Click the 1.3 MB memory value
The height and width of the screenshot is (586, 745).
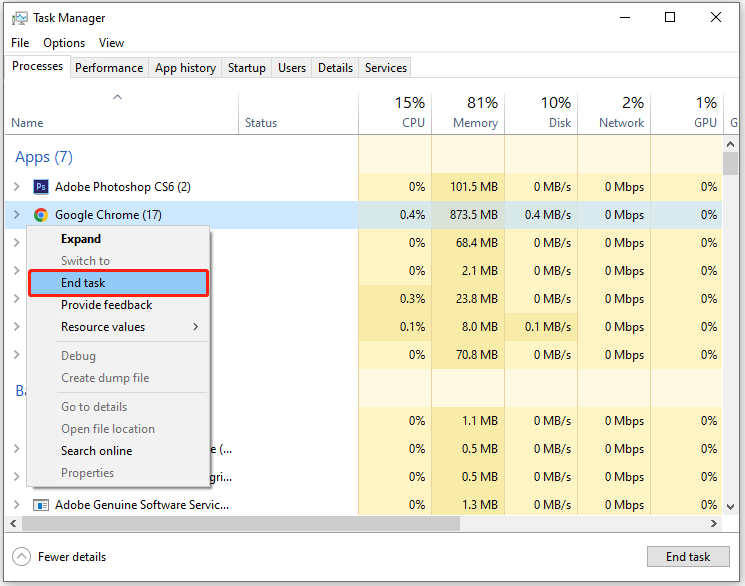(x=479, y=505)
